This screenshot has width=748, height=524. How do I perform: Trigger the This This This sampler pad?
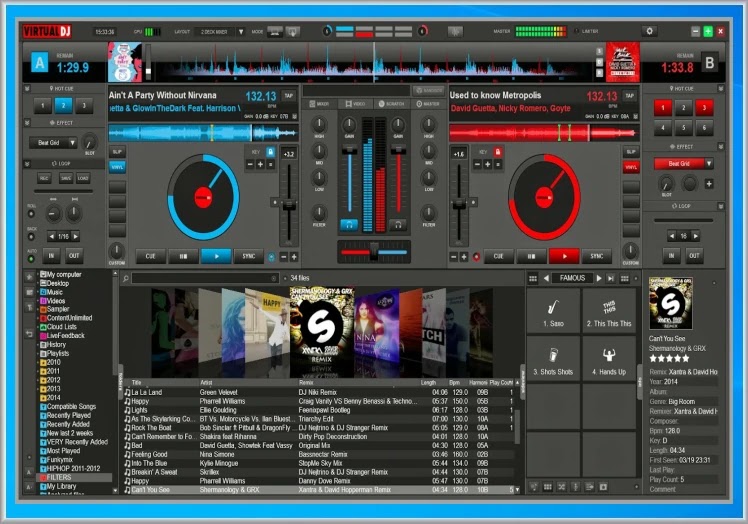tap(609, 310)
